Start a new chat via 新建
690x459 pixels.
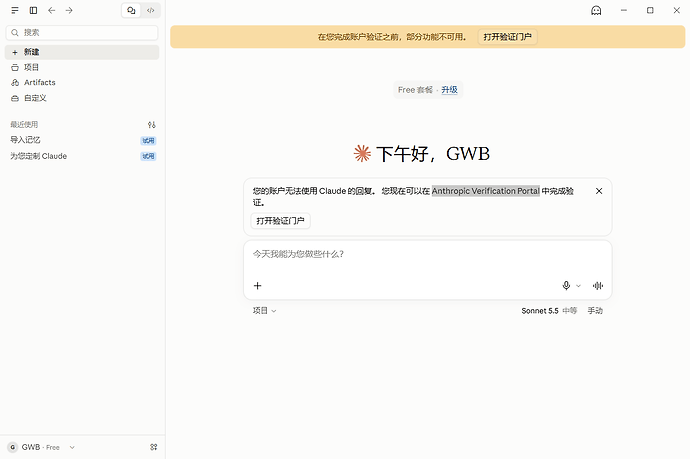(x=82, y=52)
